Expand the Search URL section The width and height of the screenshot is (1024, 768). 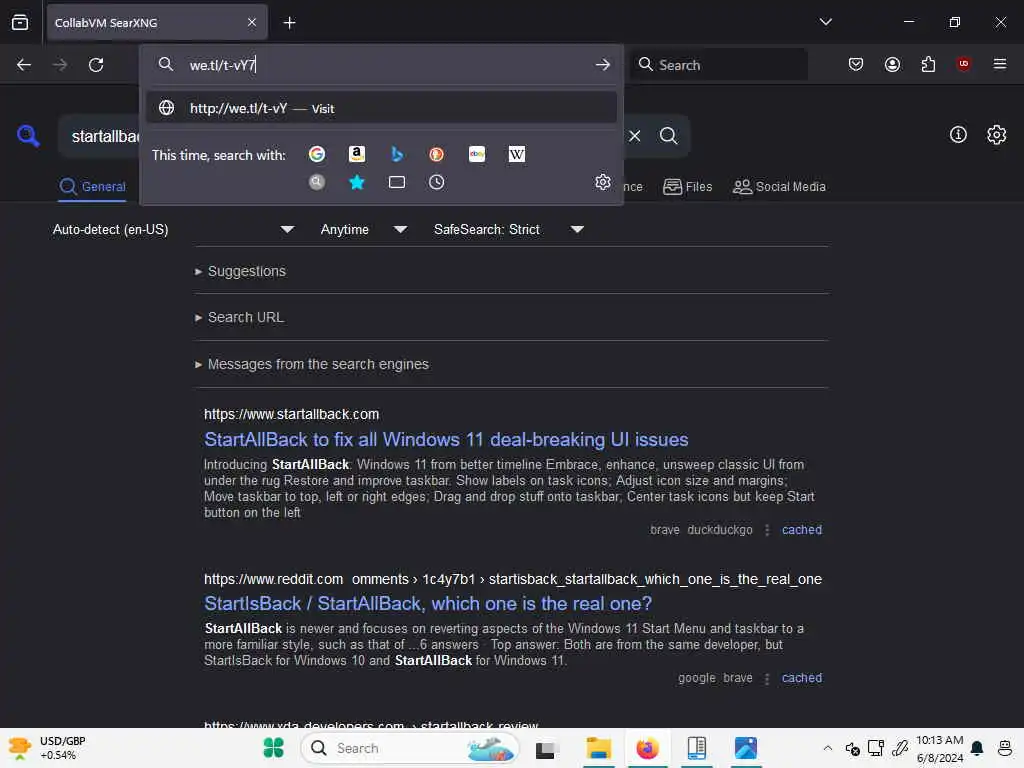(x=239, y=317)
